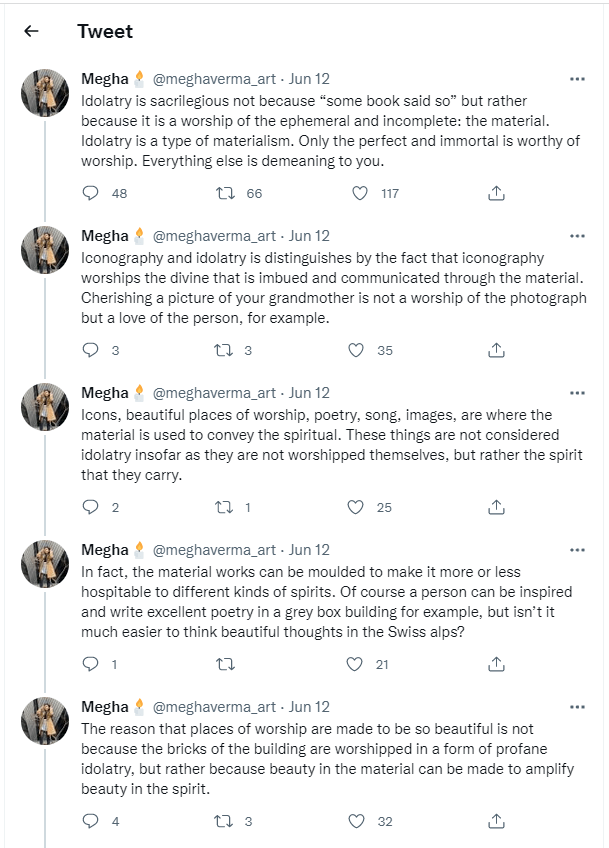
Task: Like the tweet with 25 likes
Action: tap(356, 507)
